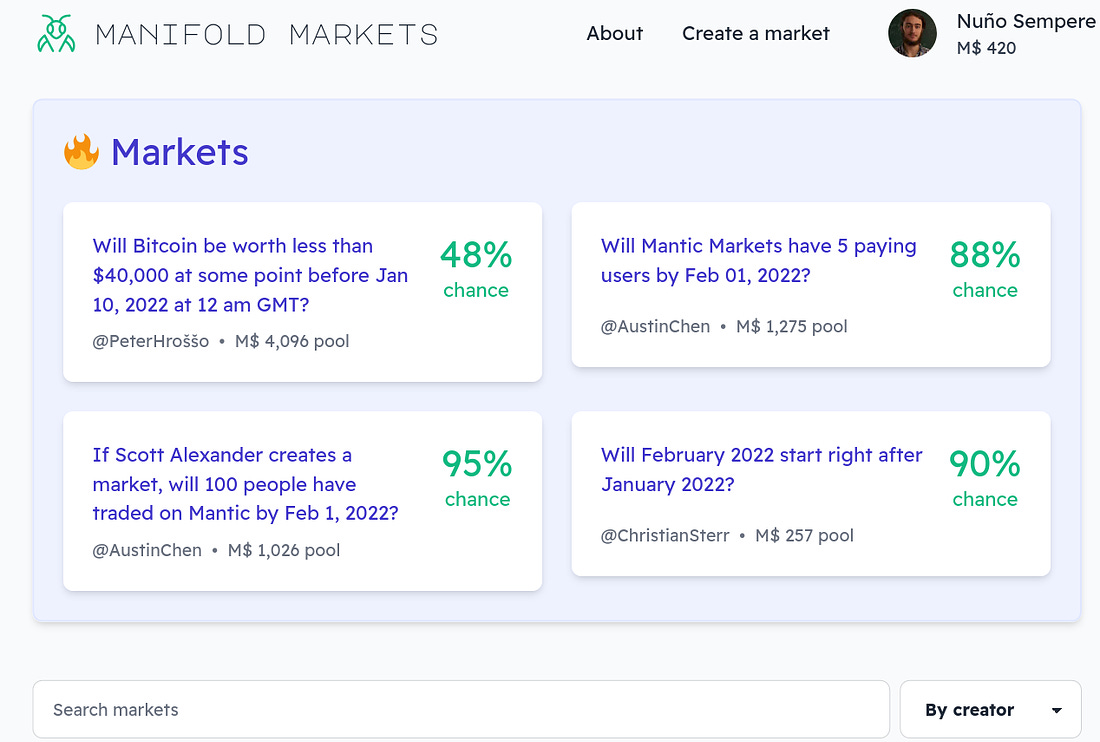Viewport: 1100px width, 742px height.
Task: Click inside the Search markets field
Action: coord(460,710)
